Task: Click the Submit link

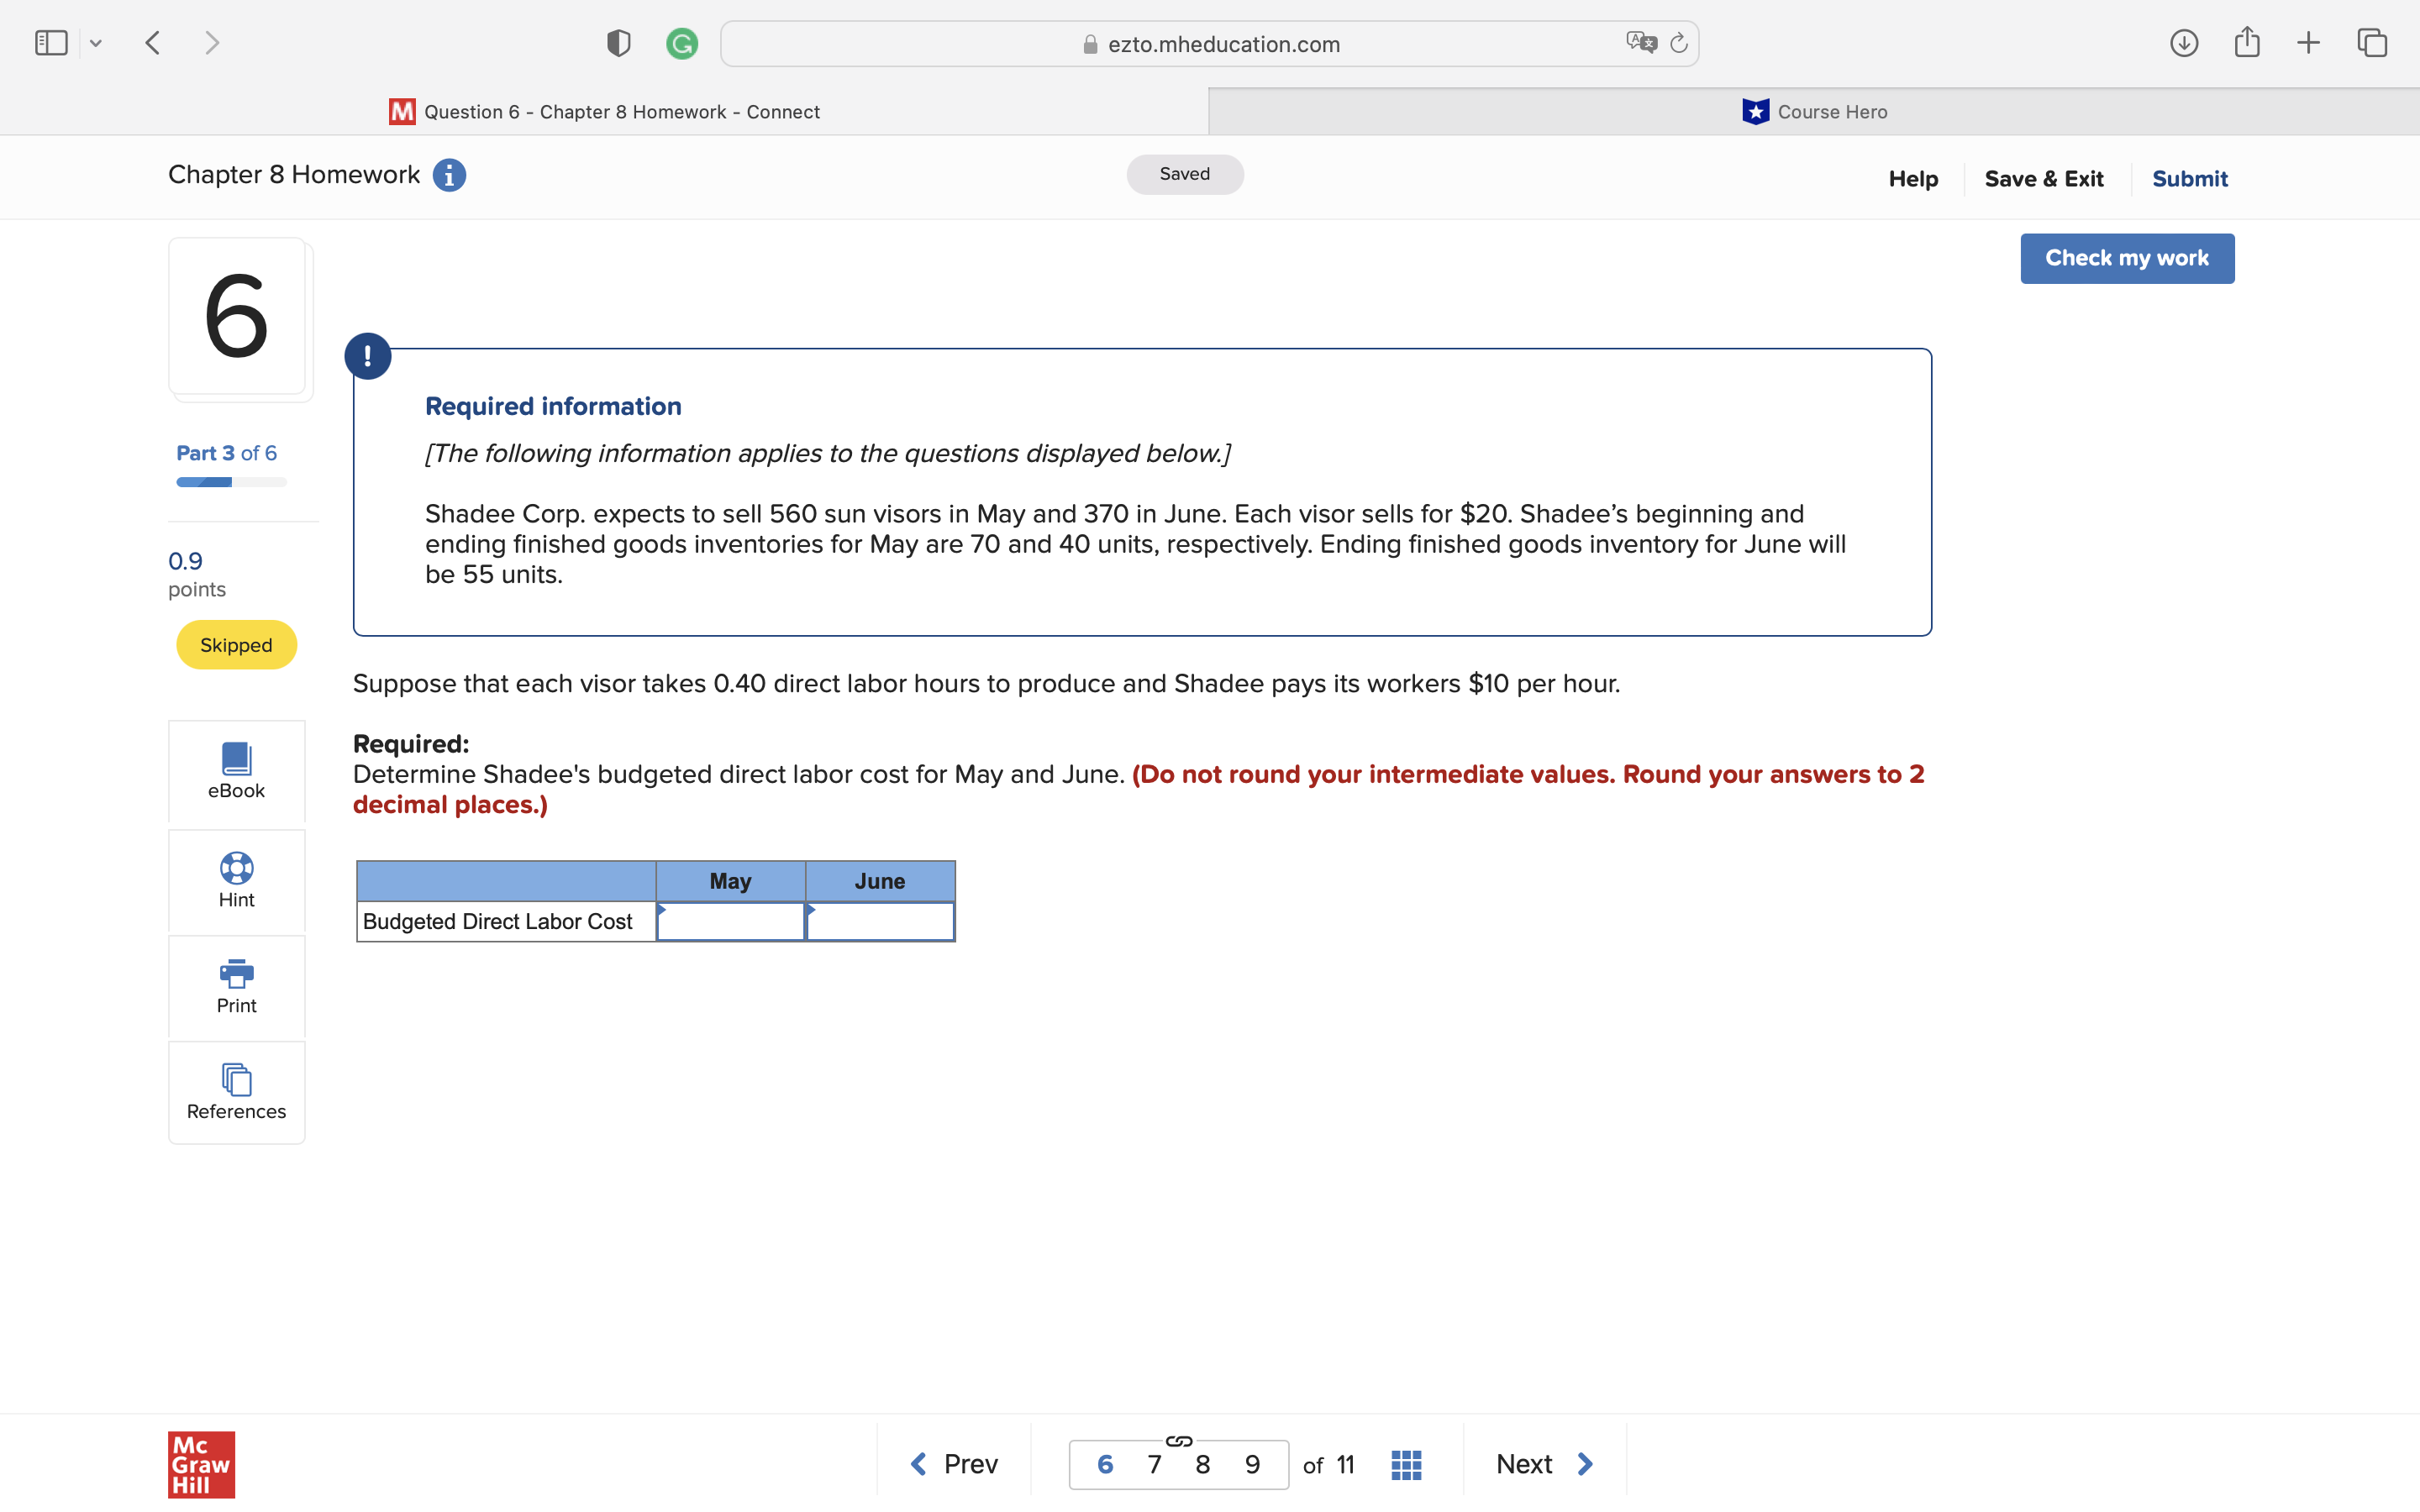Action: point(2189,179)
